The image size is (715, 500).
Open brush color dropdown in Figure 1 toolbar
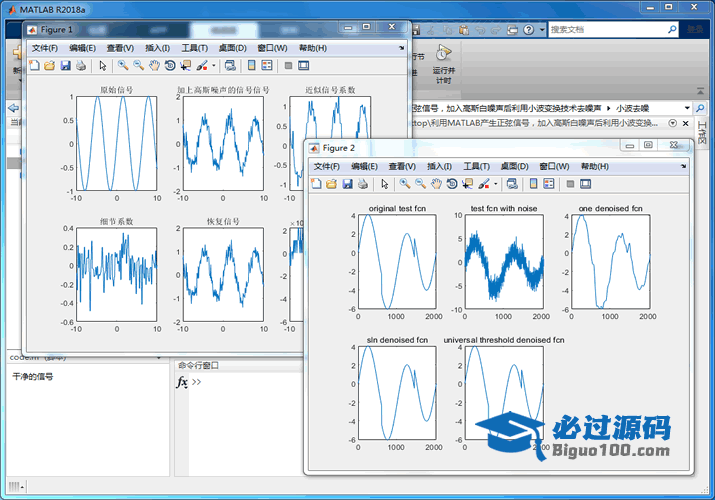(213, 66)
